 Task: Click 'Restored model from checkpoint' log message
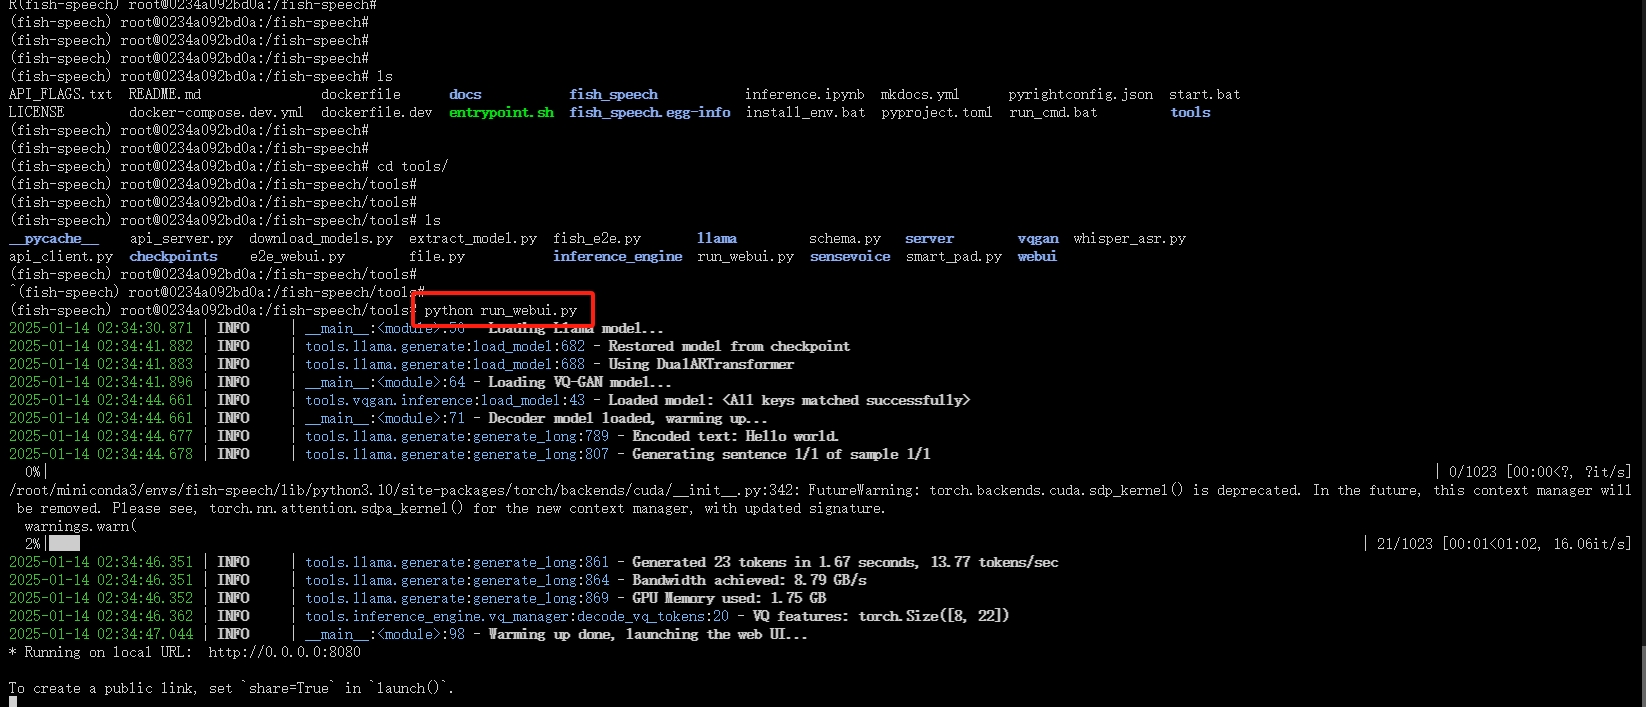tap(729, 346)
